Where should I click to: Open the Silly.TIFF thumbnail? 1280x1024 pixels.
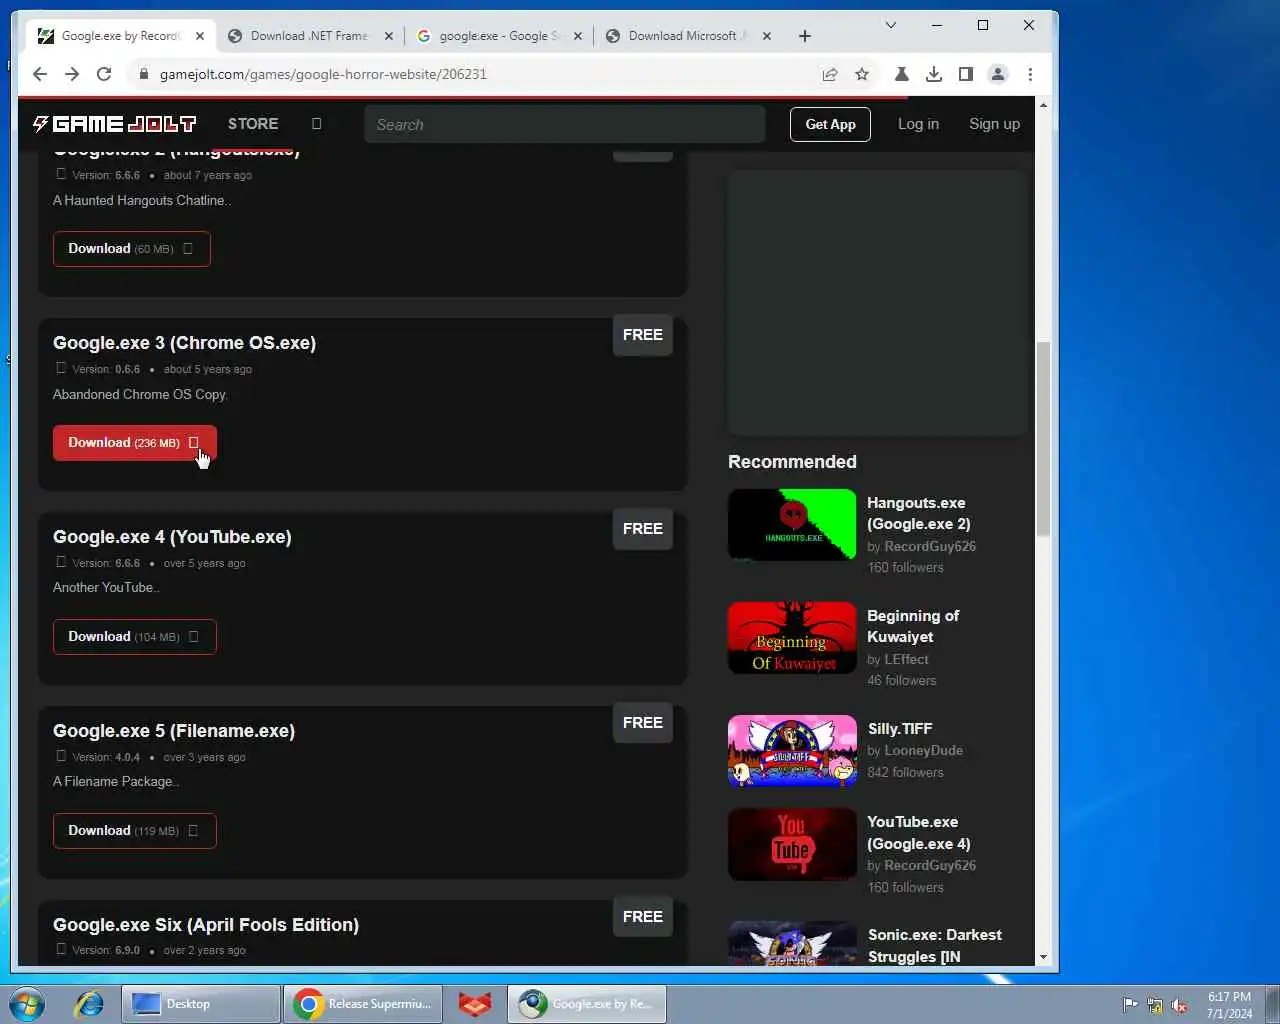click(x=792, y=751)
